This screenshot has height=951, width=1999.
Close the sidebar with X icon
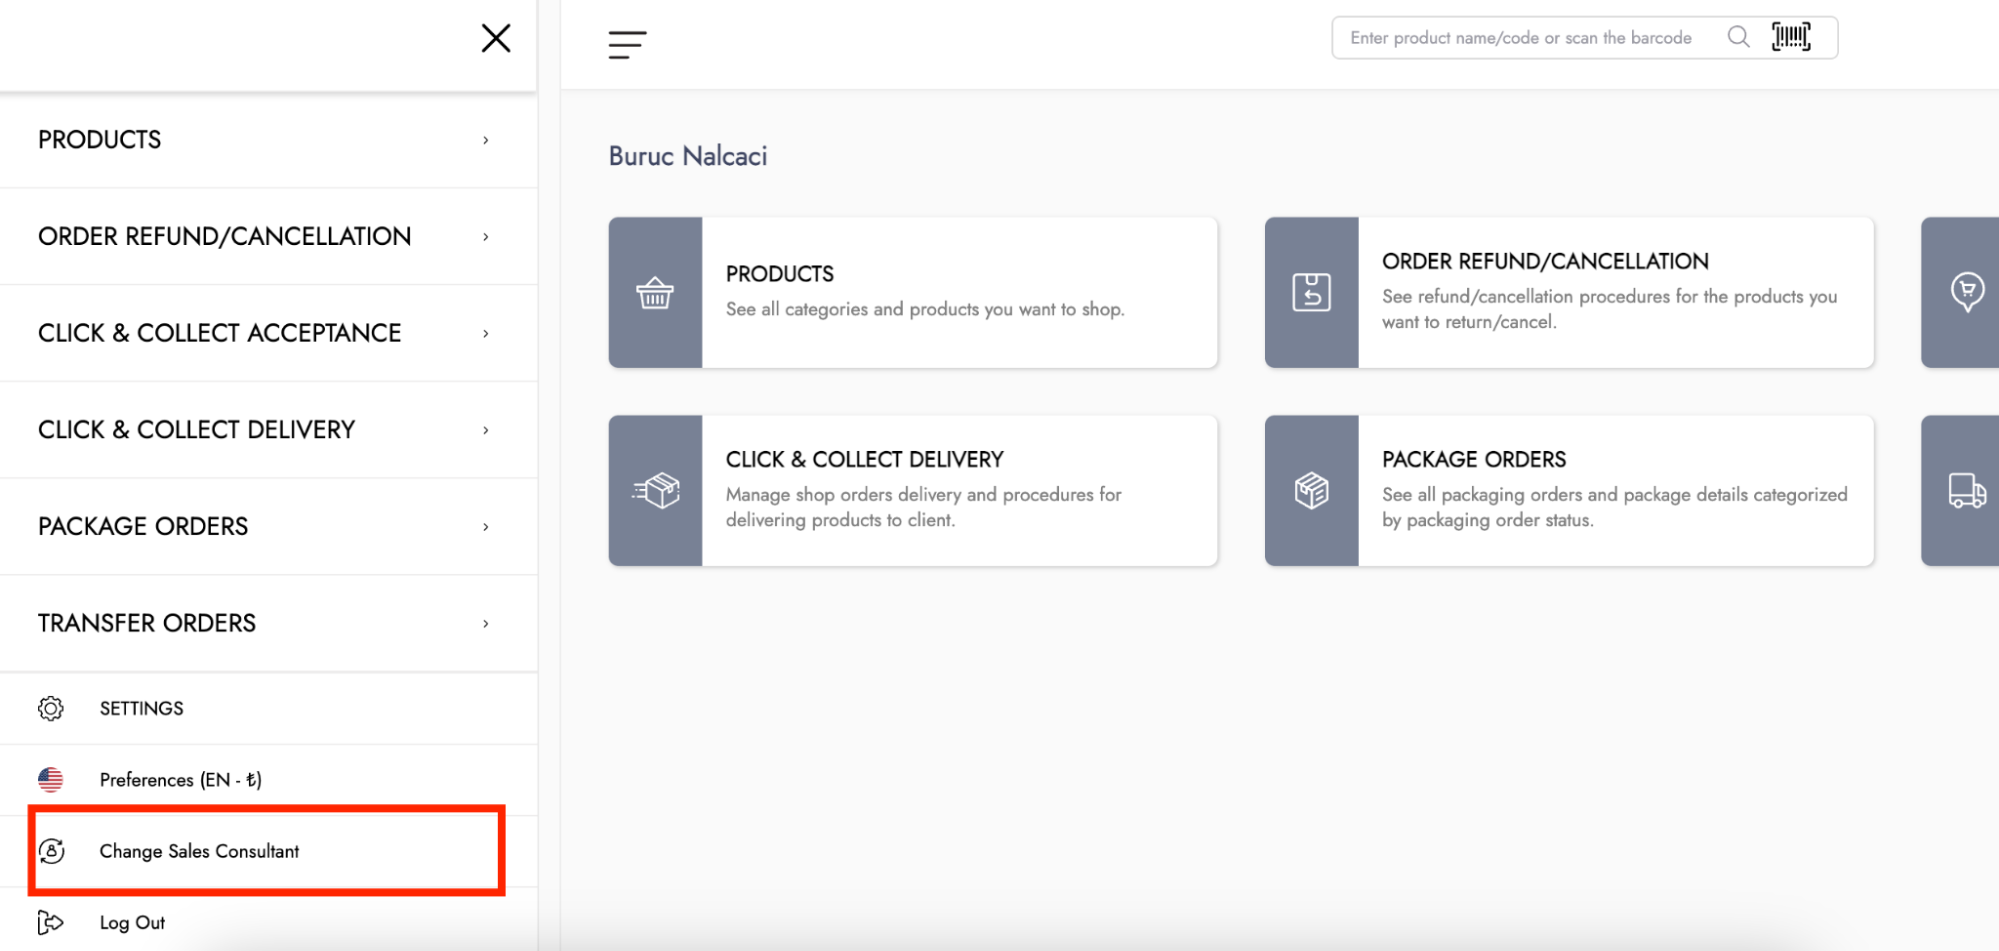click(x=496, y=39)
